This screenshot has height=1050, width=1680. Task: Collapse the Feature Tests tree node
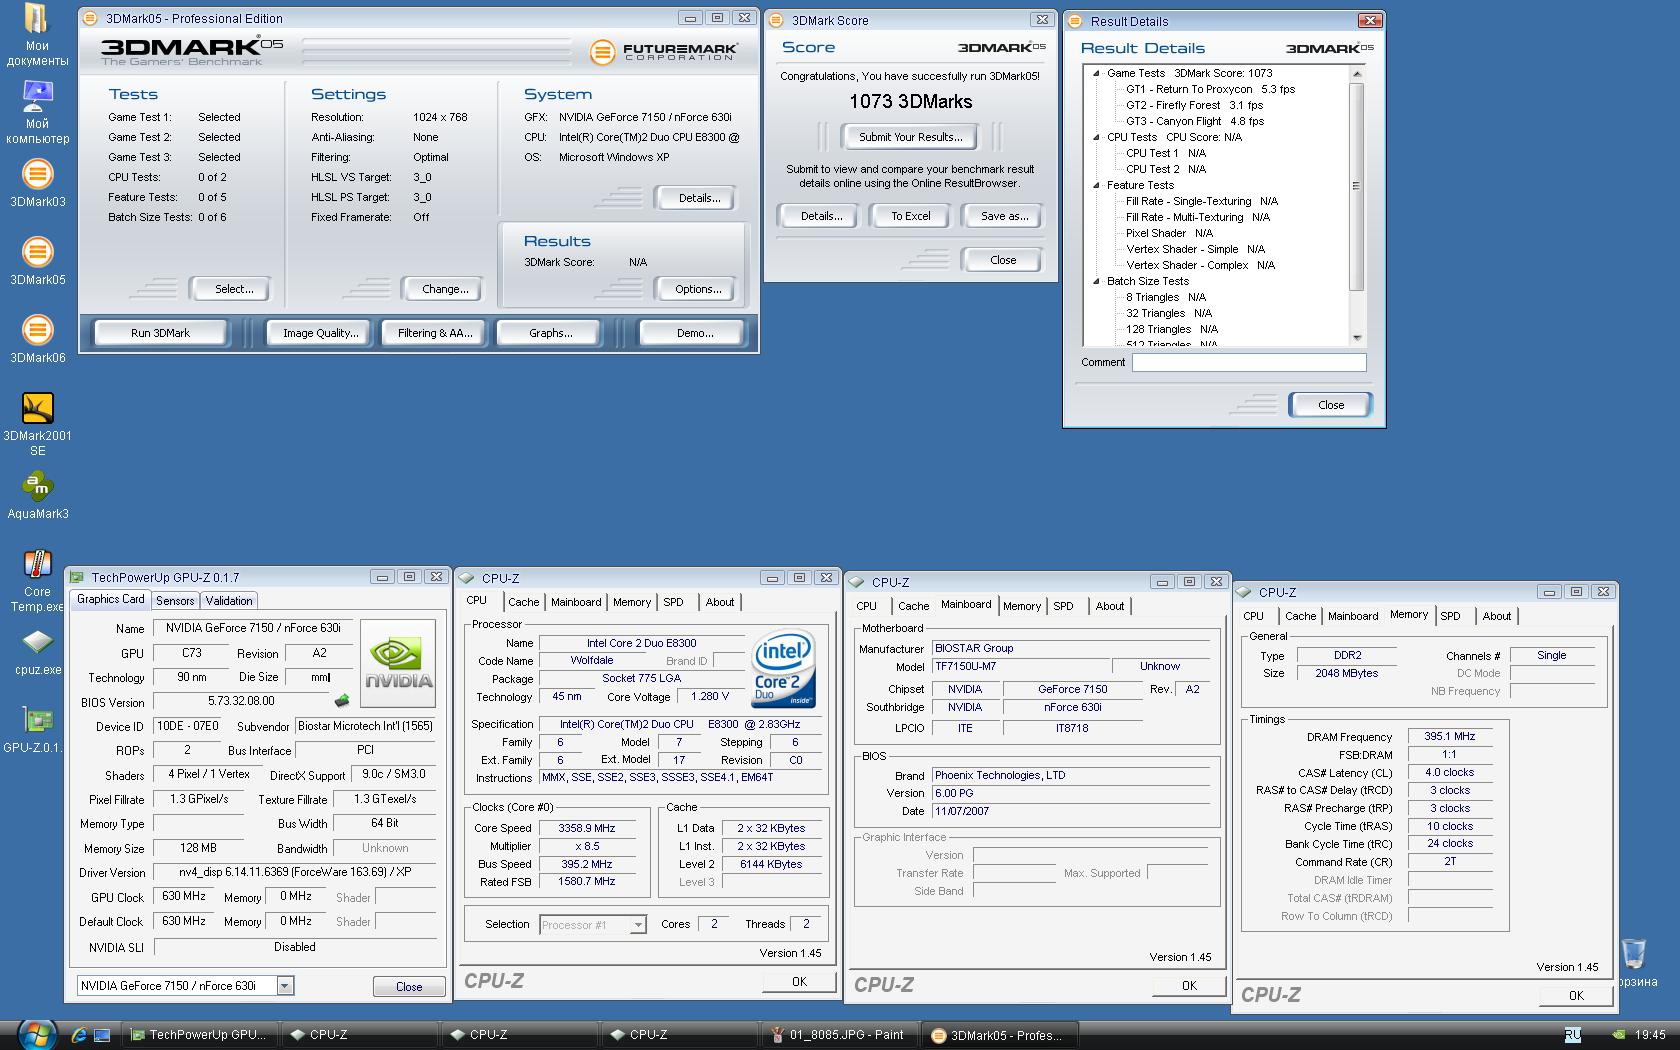(x=1096, y=185)
